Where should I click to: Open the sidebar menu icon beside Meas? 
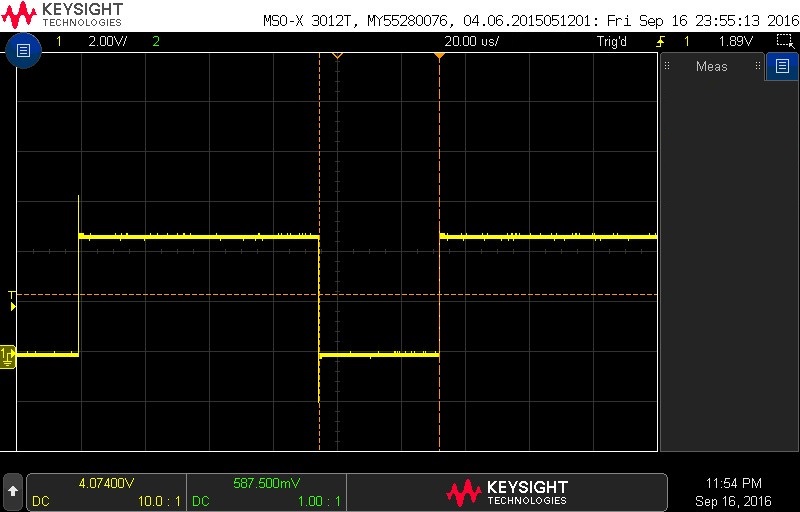coord(782,66)
